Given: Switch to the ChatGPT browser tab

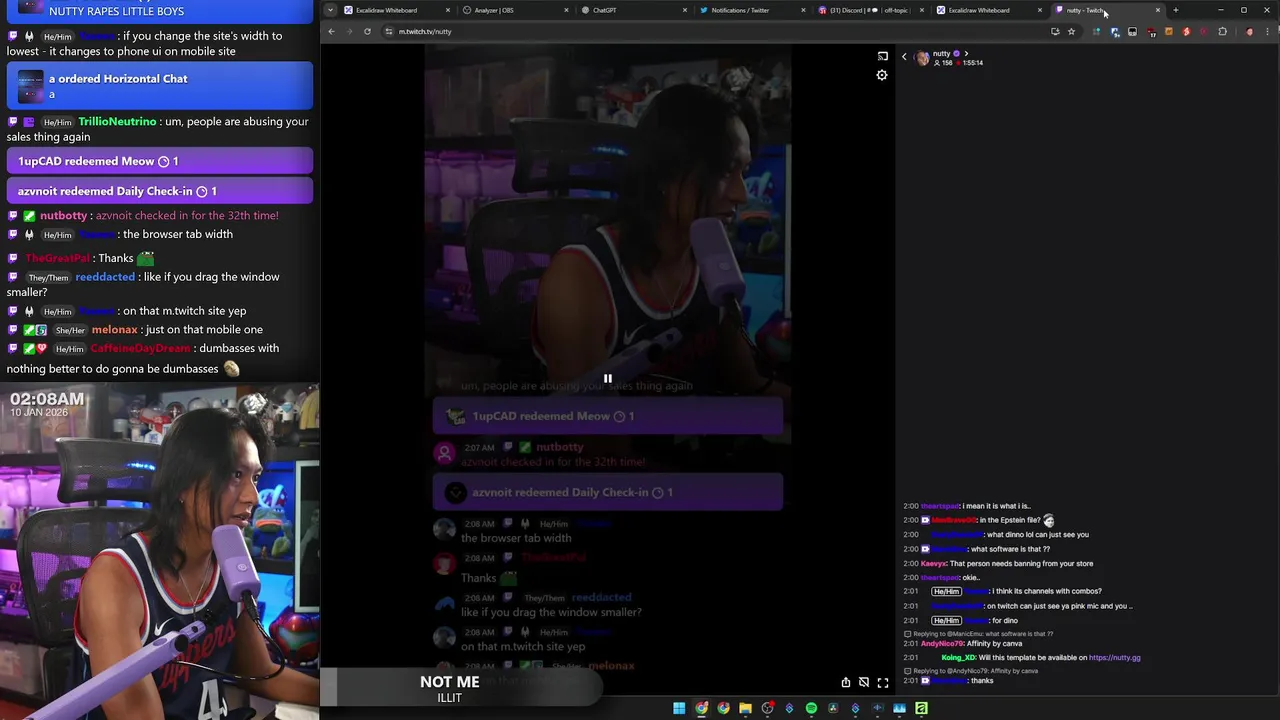Looking at the screenshot, I should click(636, 10).
